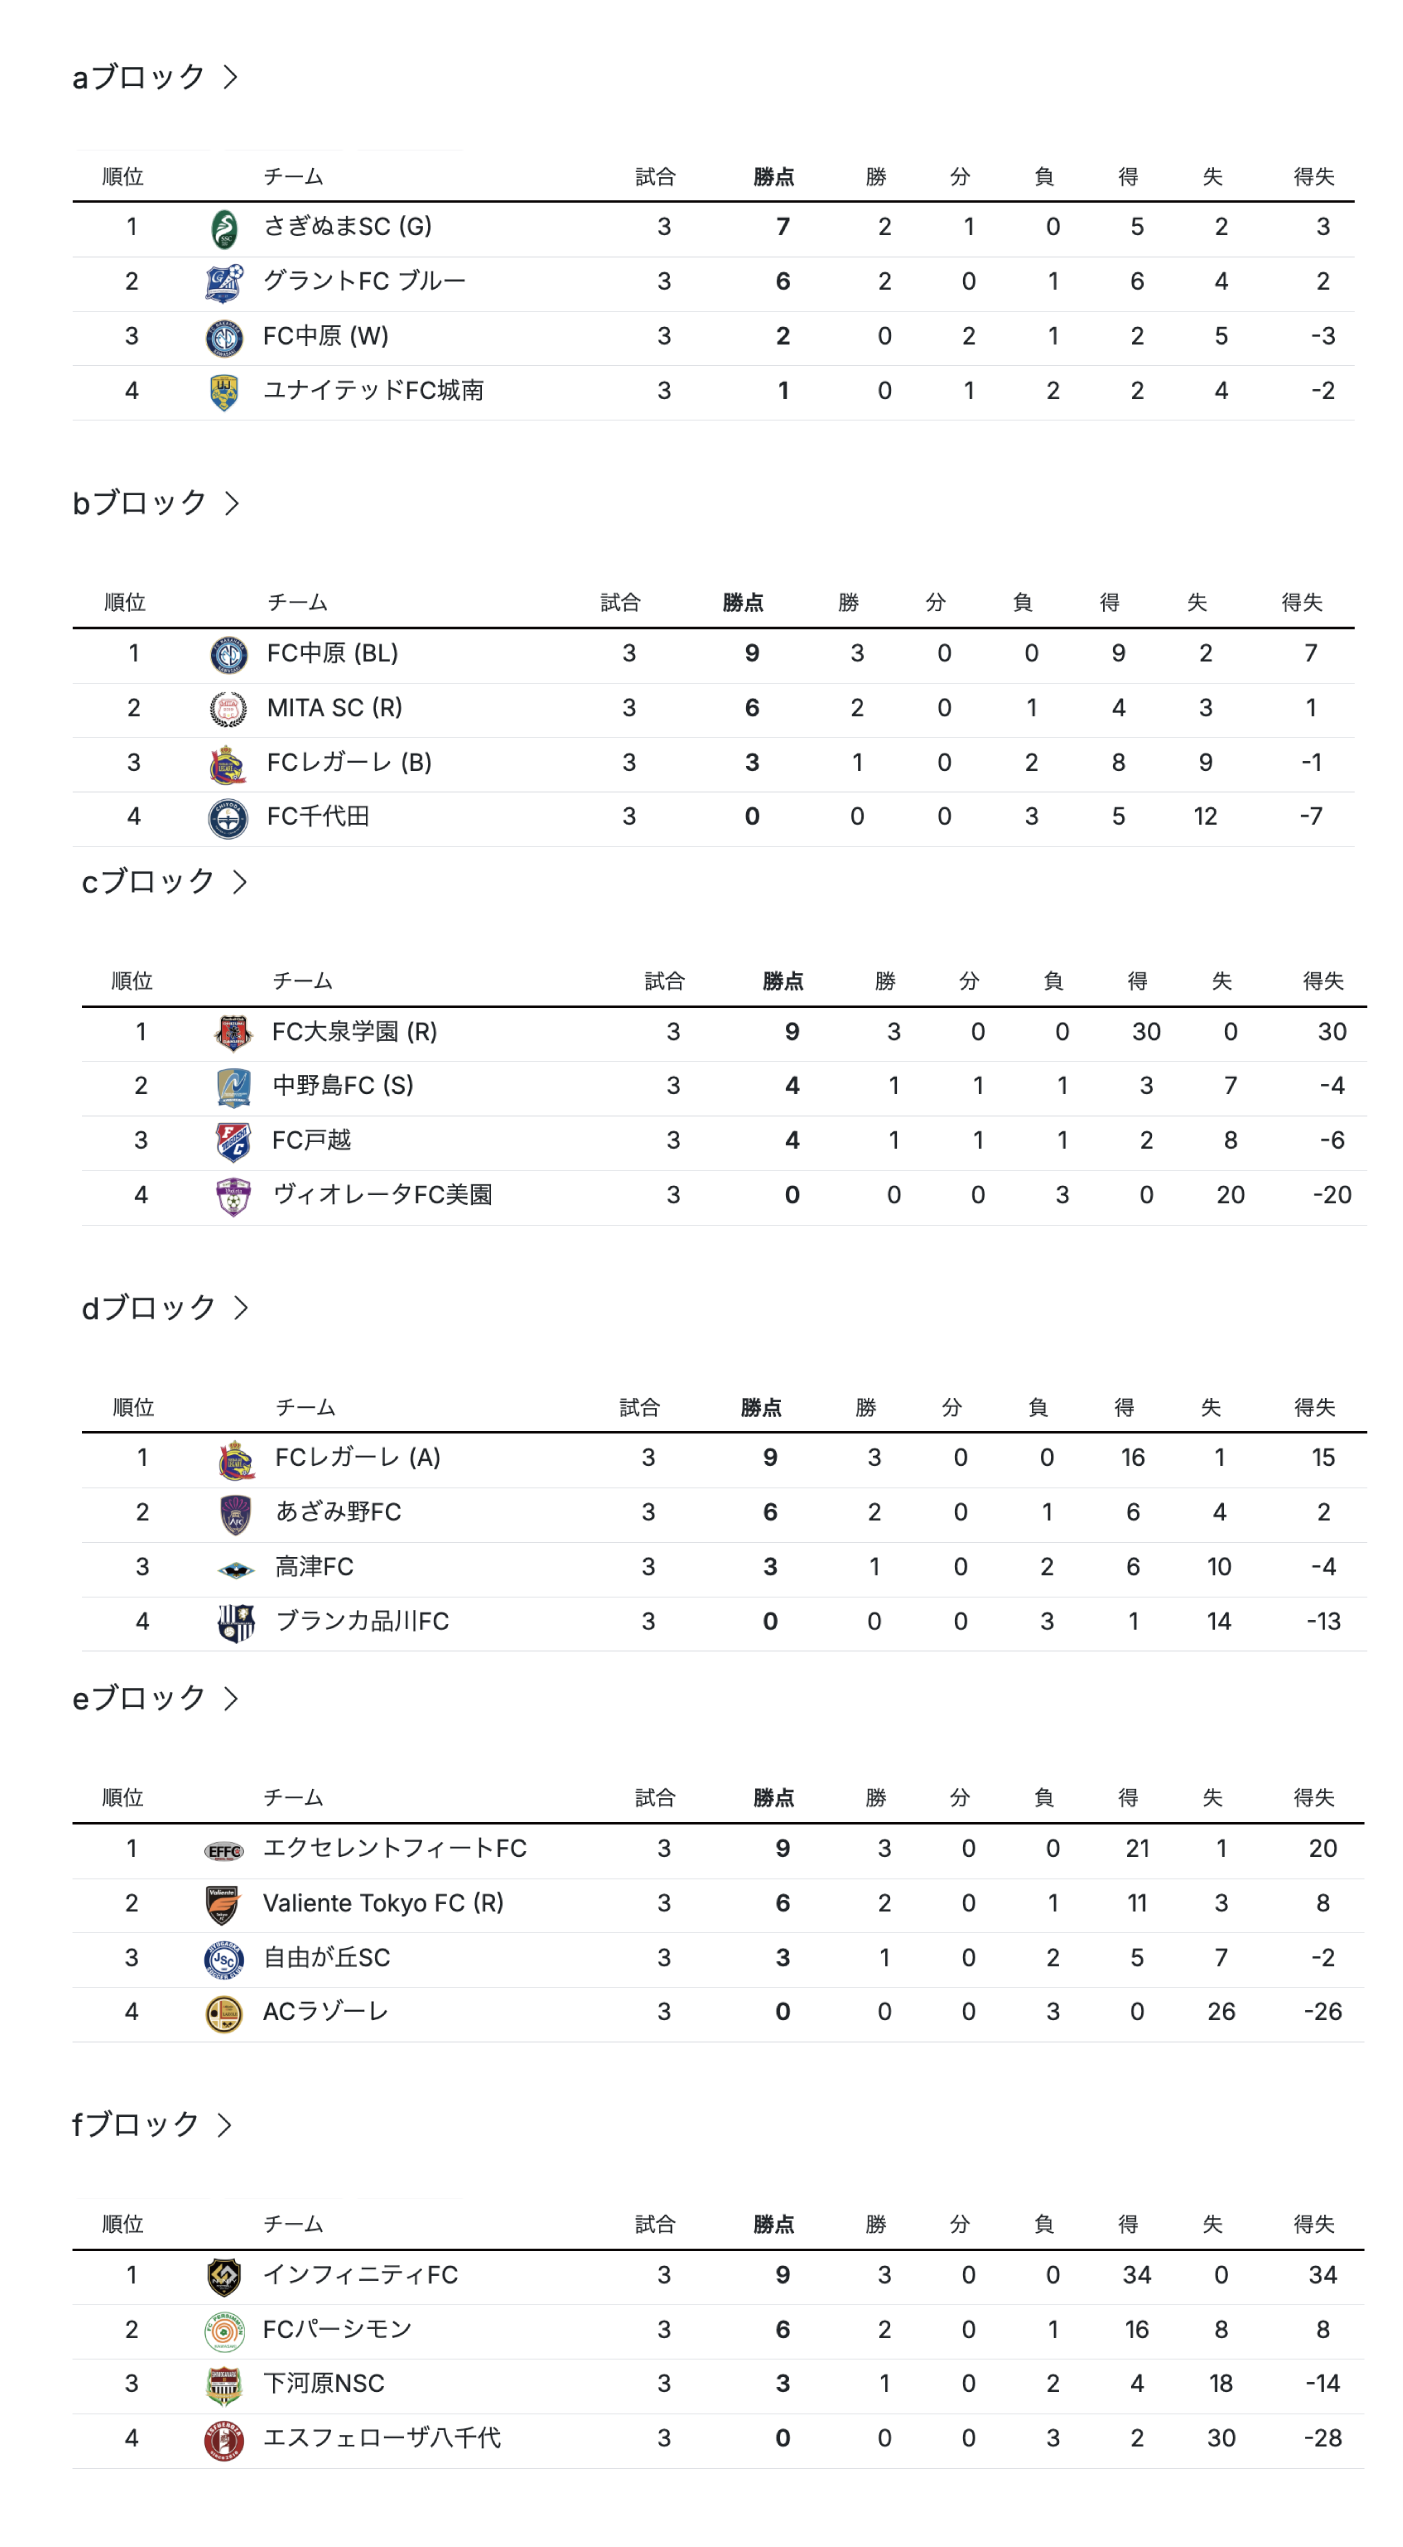Click 得失 column header in dブロック table
The width and height of the screenshot is (1403, 2547).
[1314, 1408]
